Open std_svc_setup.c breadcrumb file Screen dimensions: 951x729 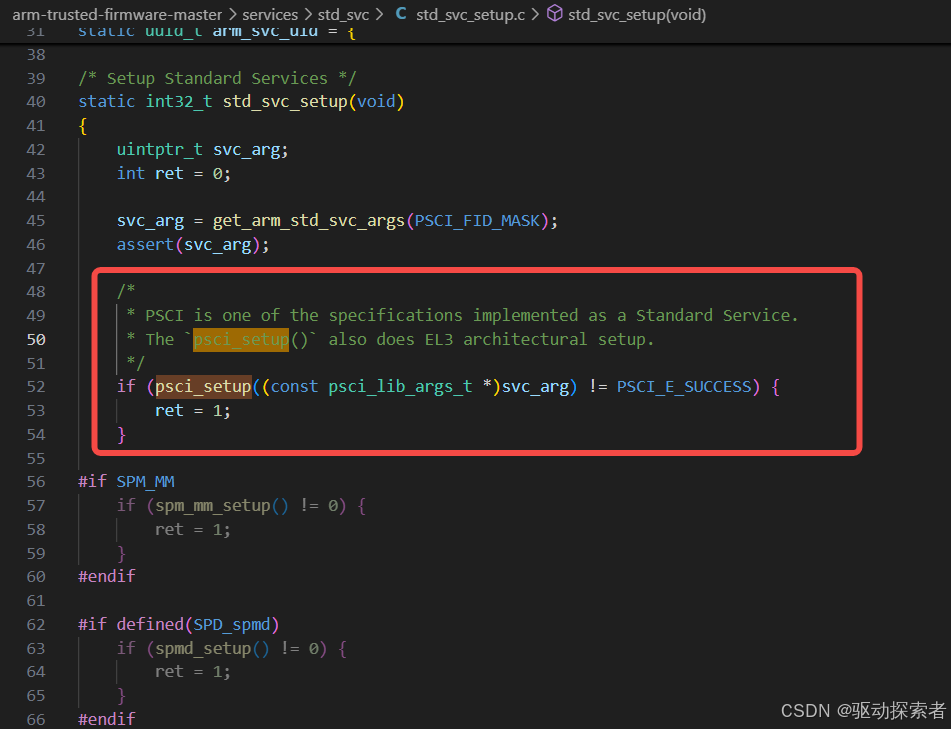(470, 15)
